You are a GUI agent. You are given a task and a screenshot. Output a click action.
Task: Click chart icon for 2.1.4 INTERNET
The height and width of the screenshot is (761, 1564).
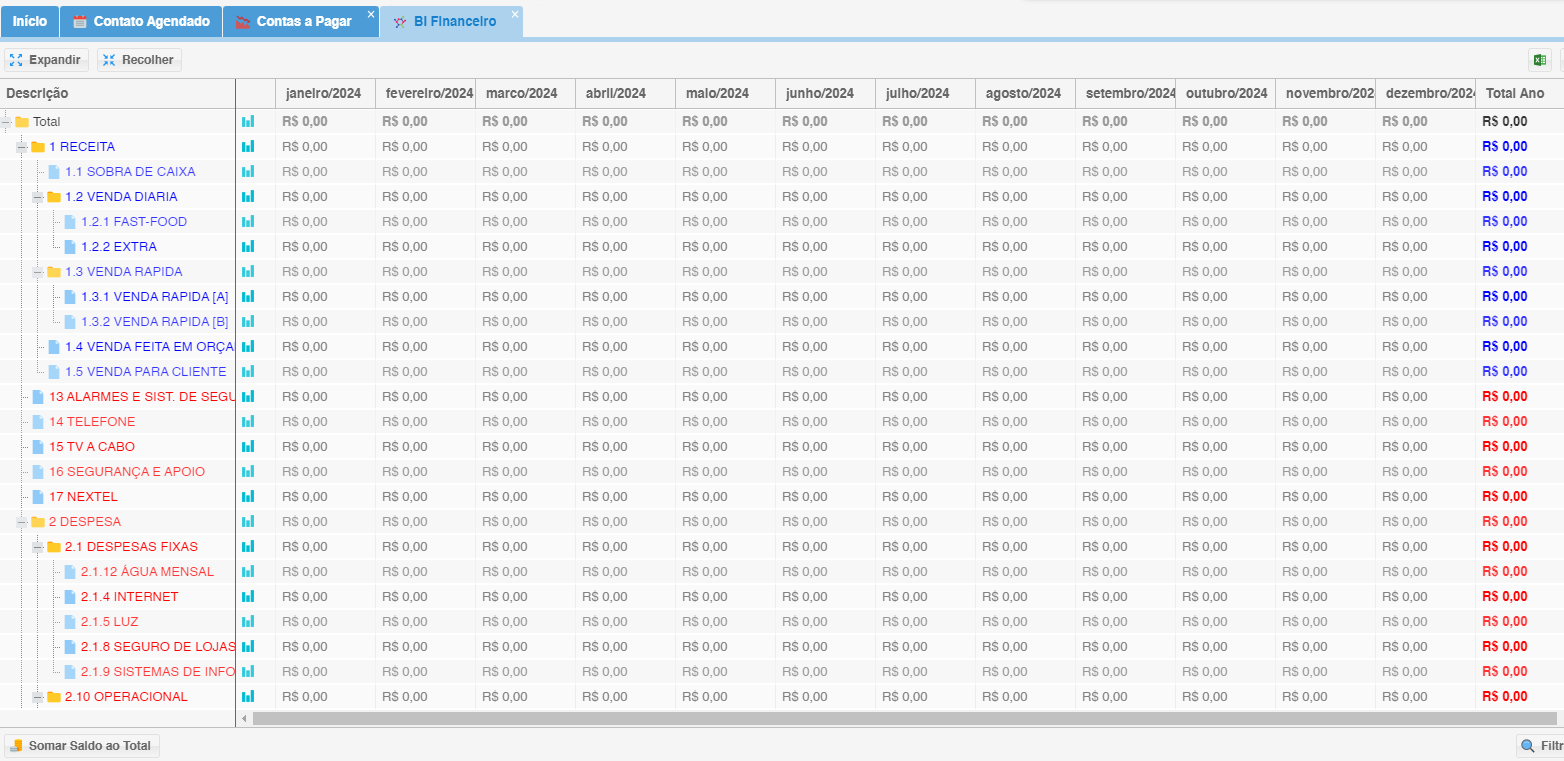point(248,596)
